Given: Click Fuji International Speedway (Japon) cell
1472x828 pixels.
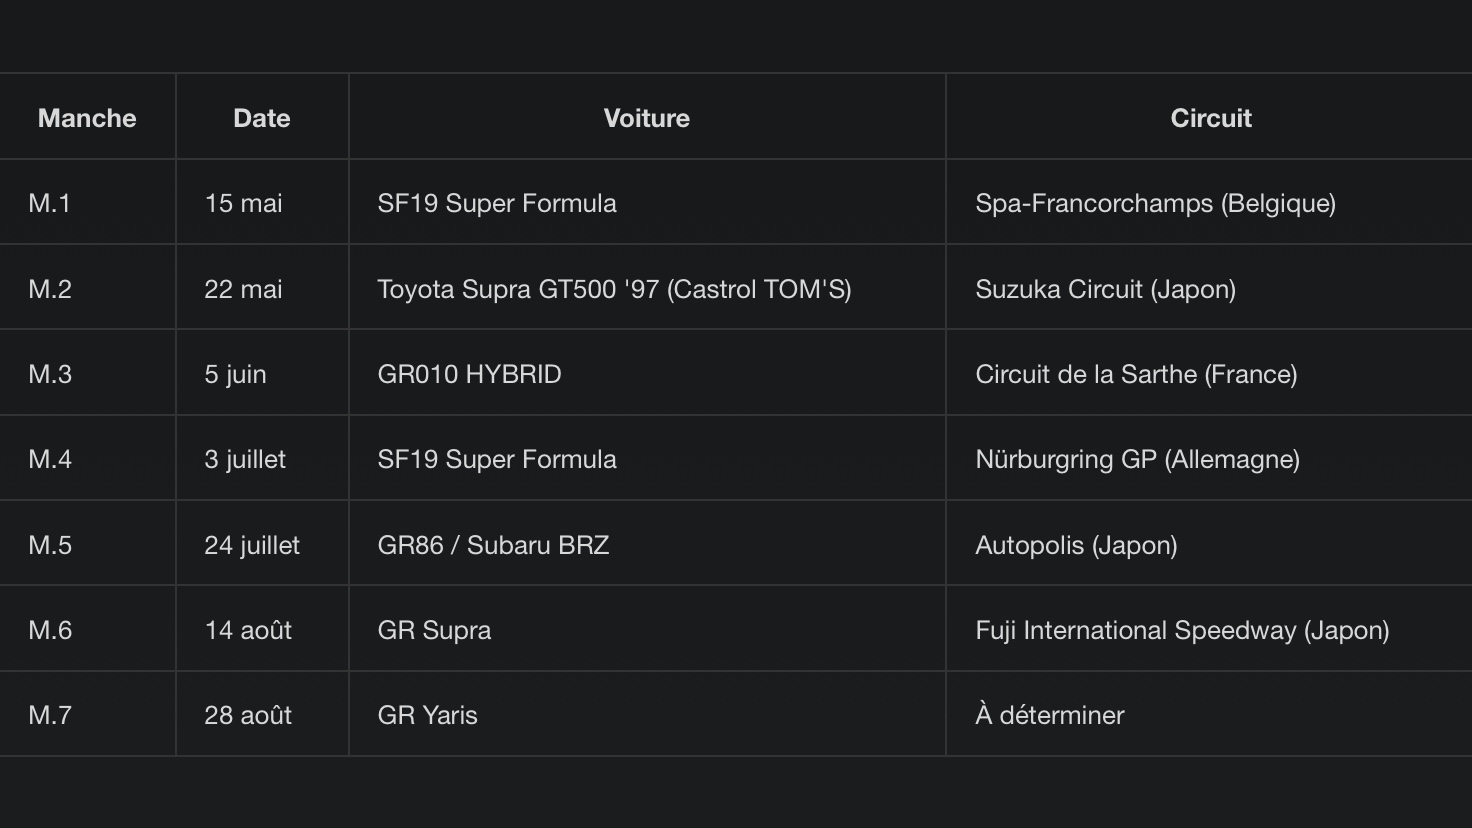Looking at the screenshot, I should 1209,630.
